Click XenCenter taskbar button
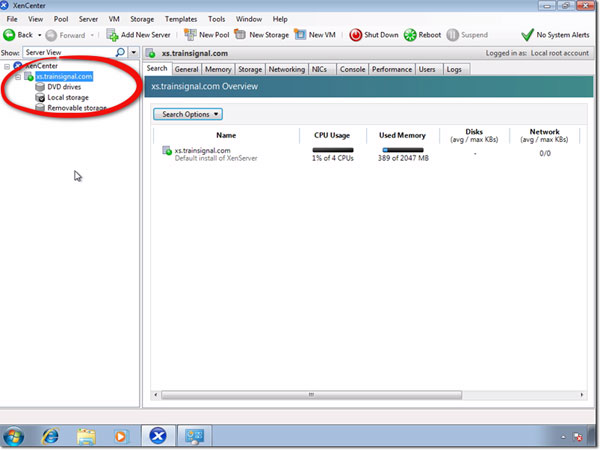This screenshot has width=600, height=450. click(x=158, y=435)
